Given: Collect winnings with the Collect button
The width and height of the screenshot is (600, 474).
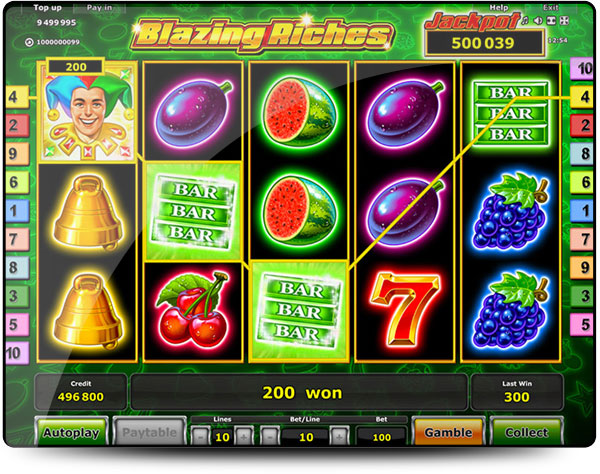Looking at the screenshot, I should (527, 433).
